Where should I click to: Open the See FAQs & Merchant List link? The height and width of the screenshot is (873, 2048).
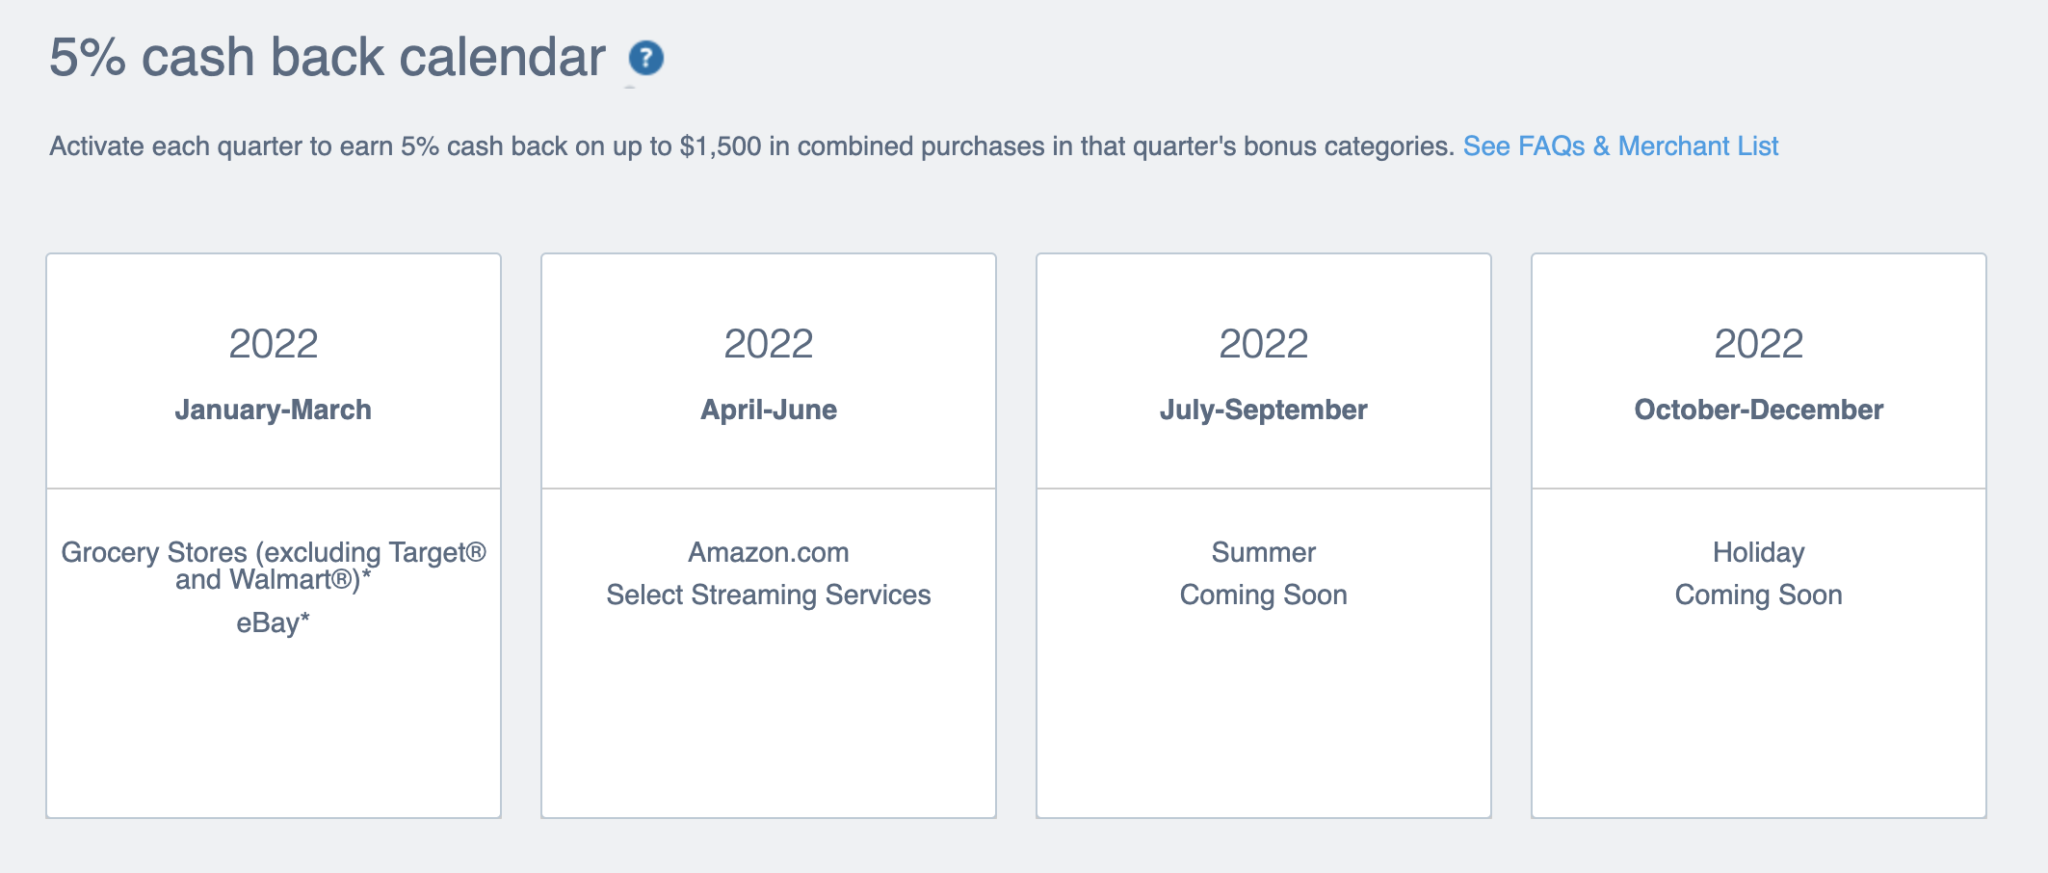click(x=1620, y=147)
